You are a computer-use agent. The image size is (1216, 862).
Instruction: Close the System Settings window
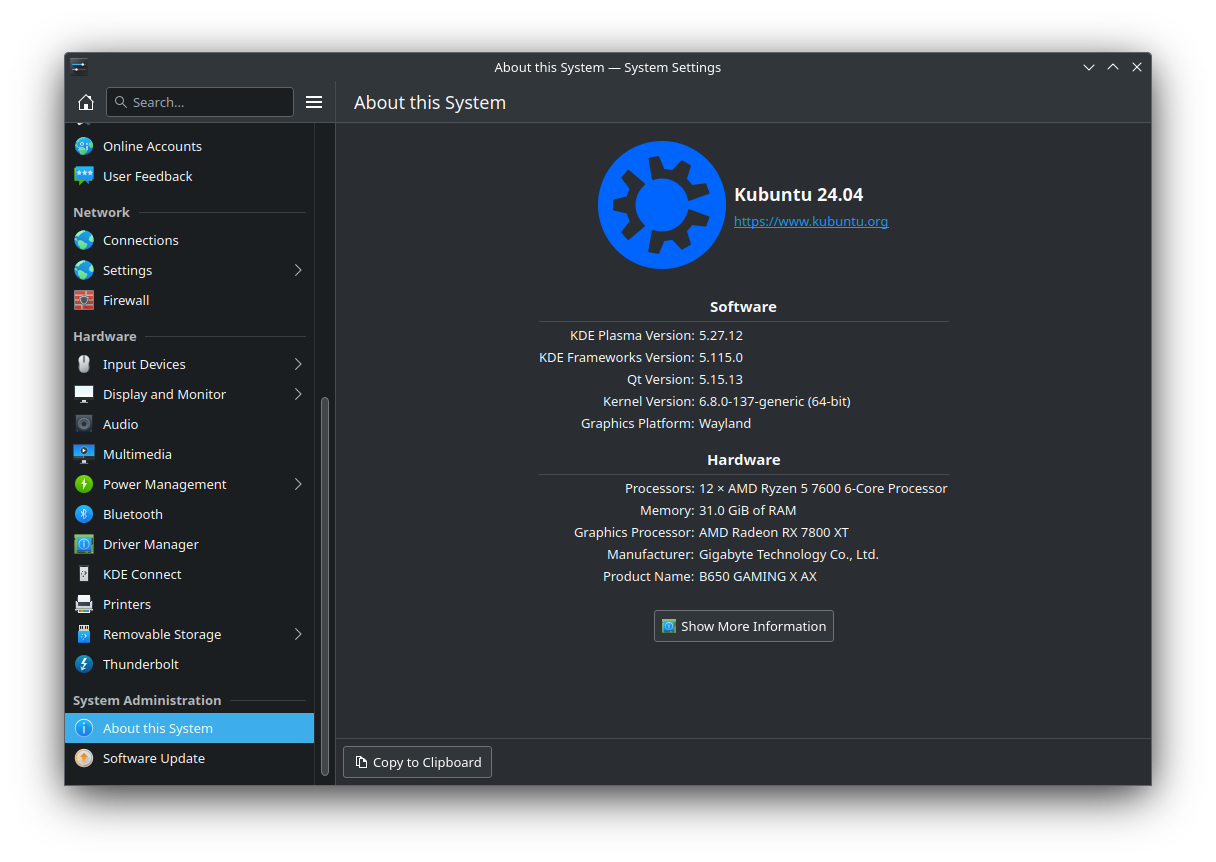click(x=1137, y=67)
